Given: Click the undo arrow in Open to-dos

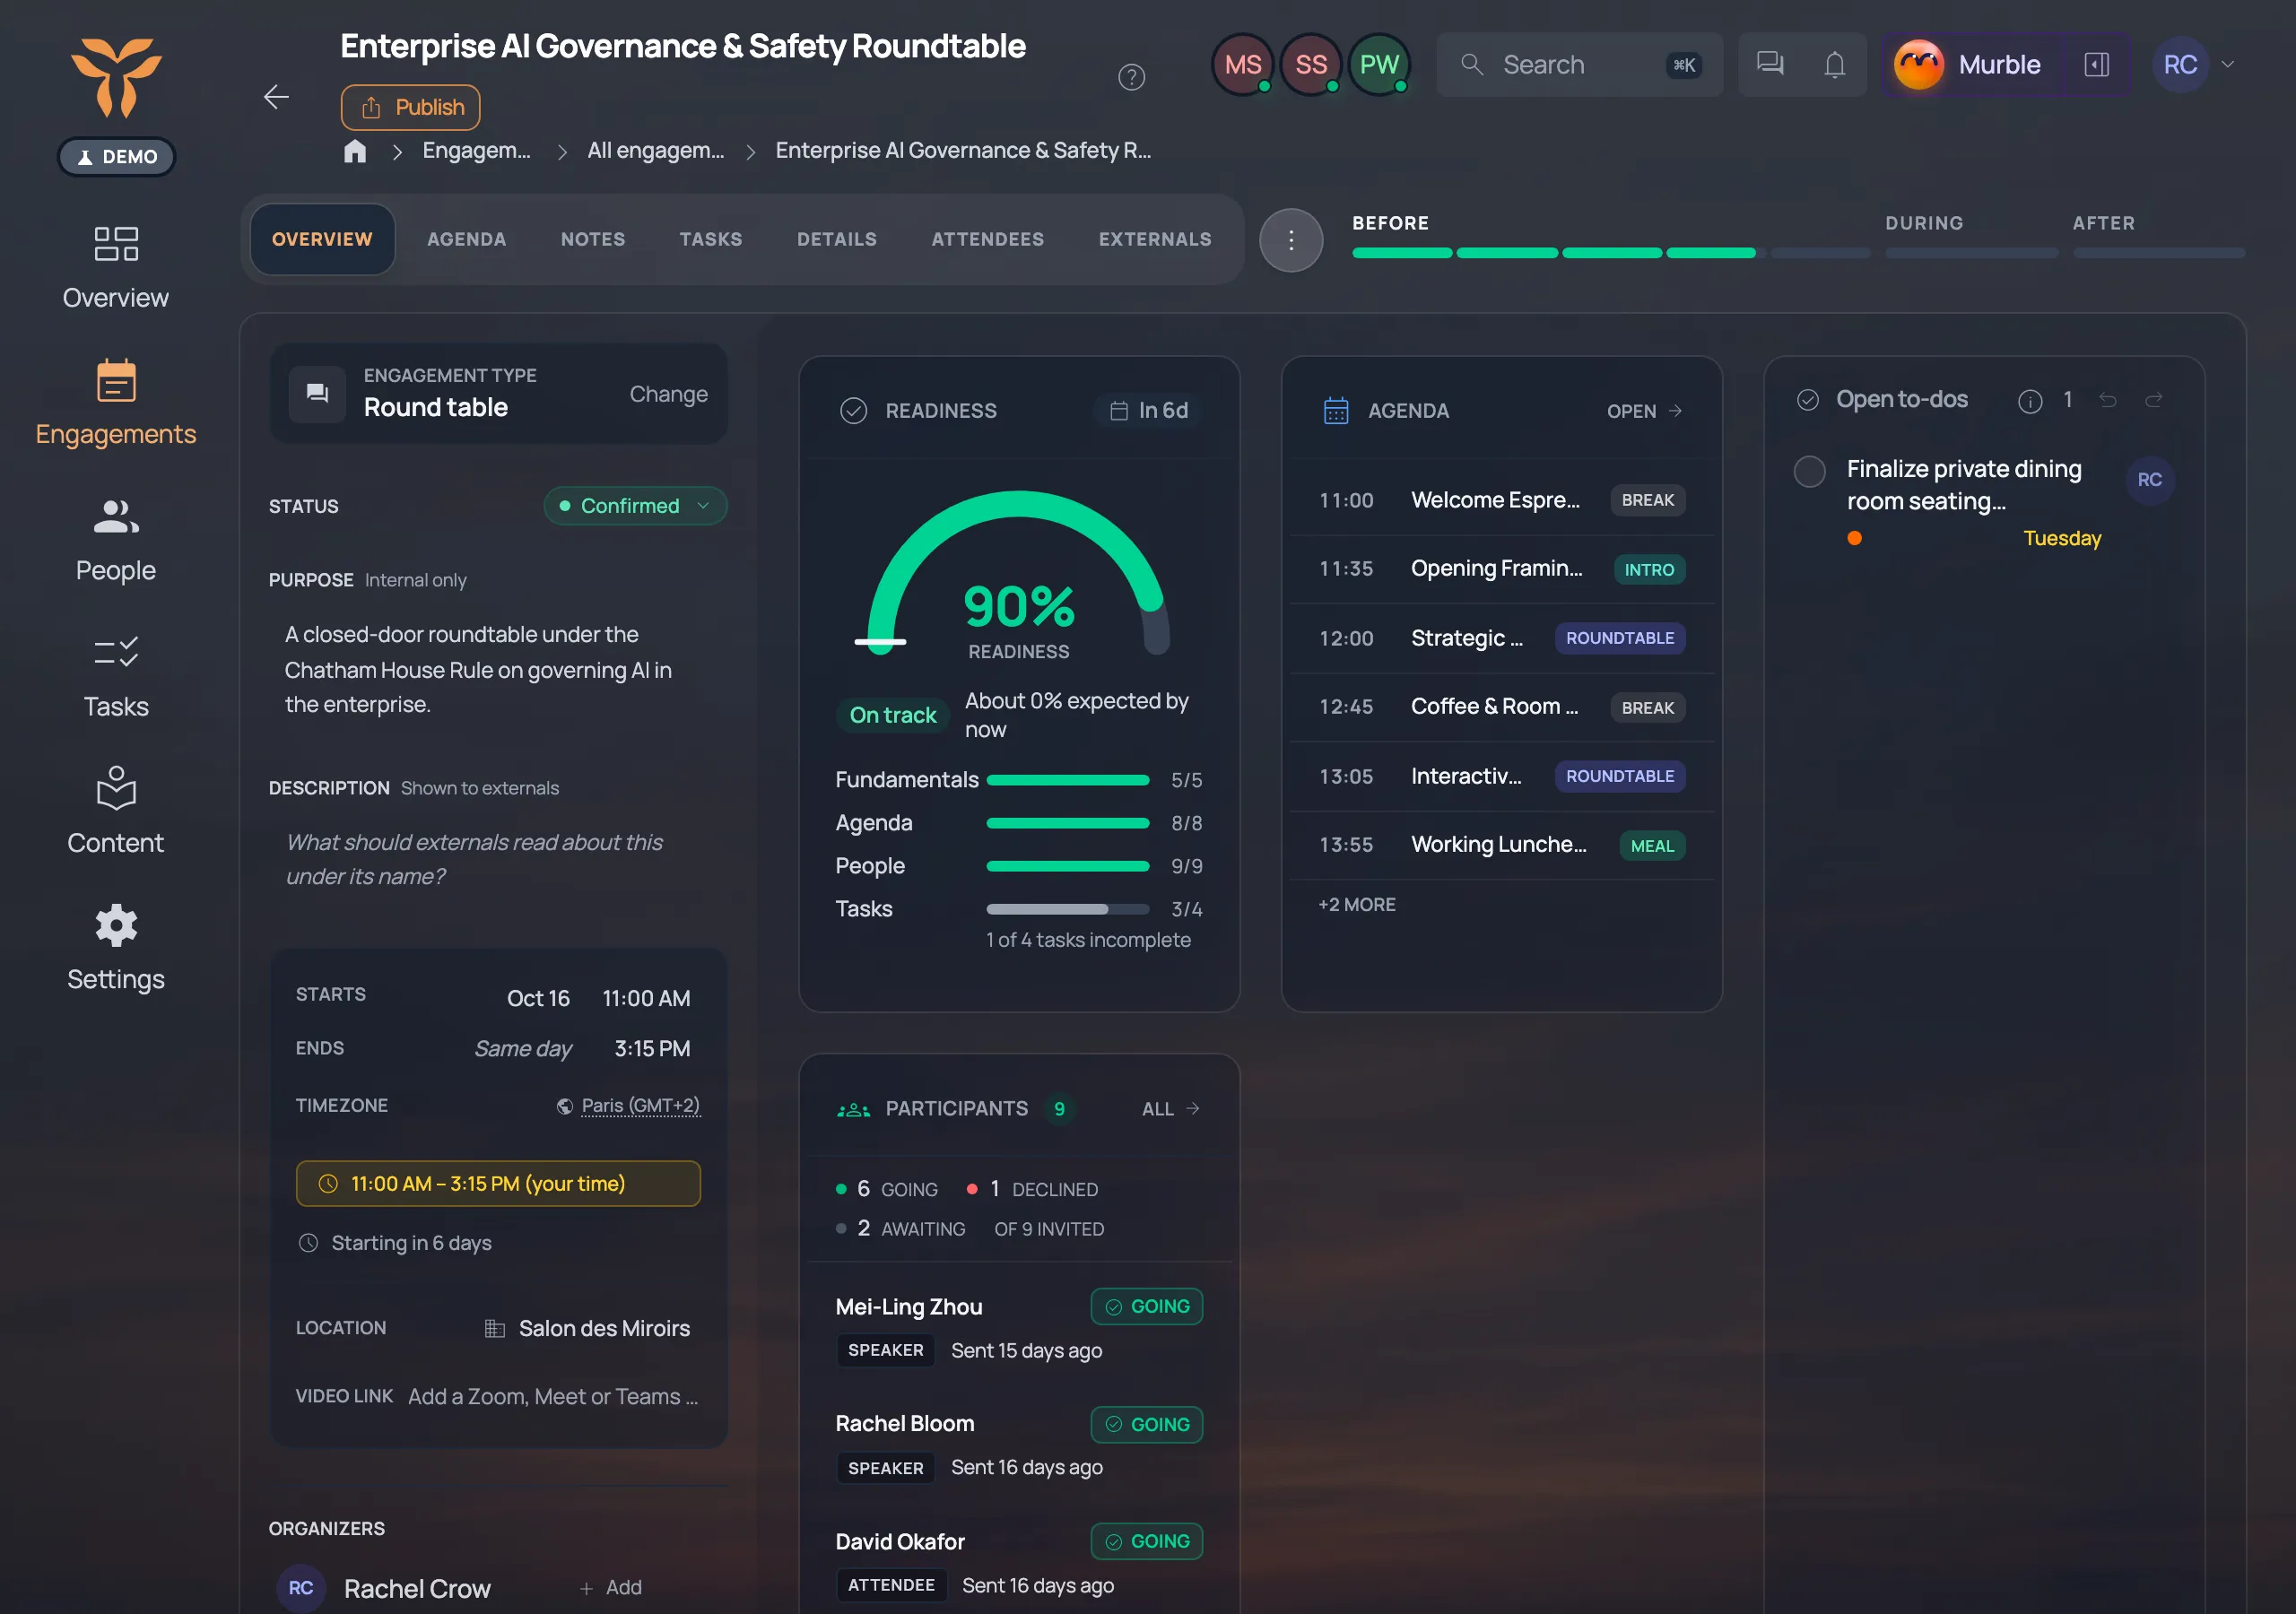Looking at the screenshot, I should coord(2107,400).
